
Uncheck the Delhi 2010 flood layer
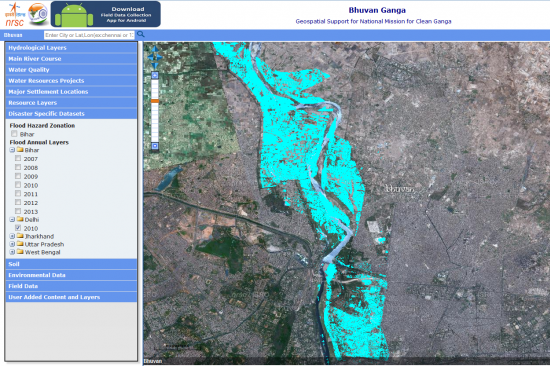pos(18,228)
